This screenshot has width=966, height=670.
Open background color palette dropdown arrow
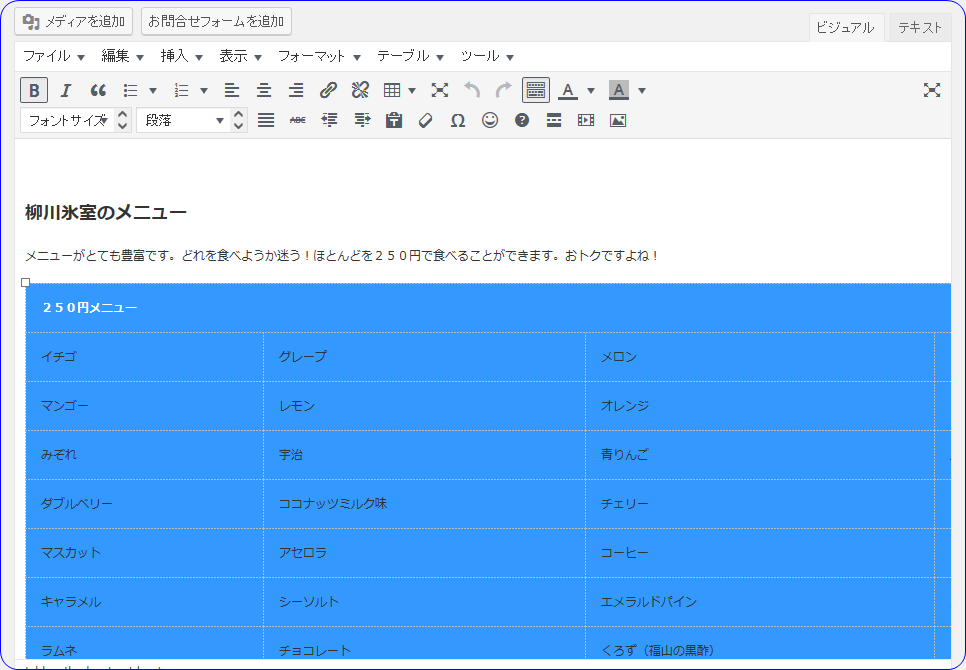[642, 91]
